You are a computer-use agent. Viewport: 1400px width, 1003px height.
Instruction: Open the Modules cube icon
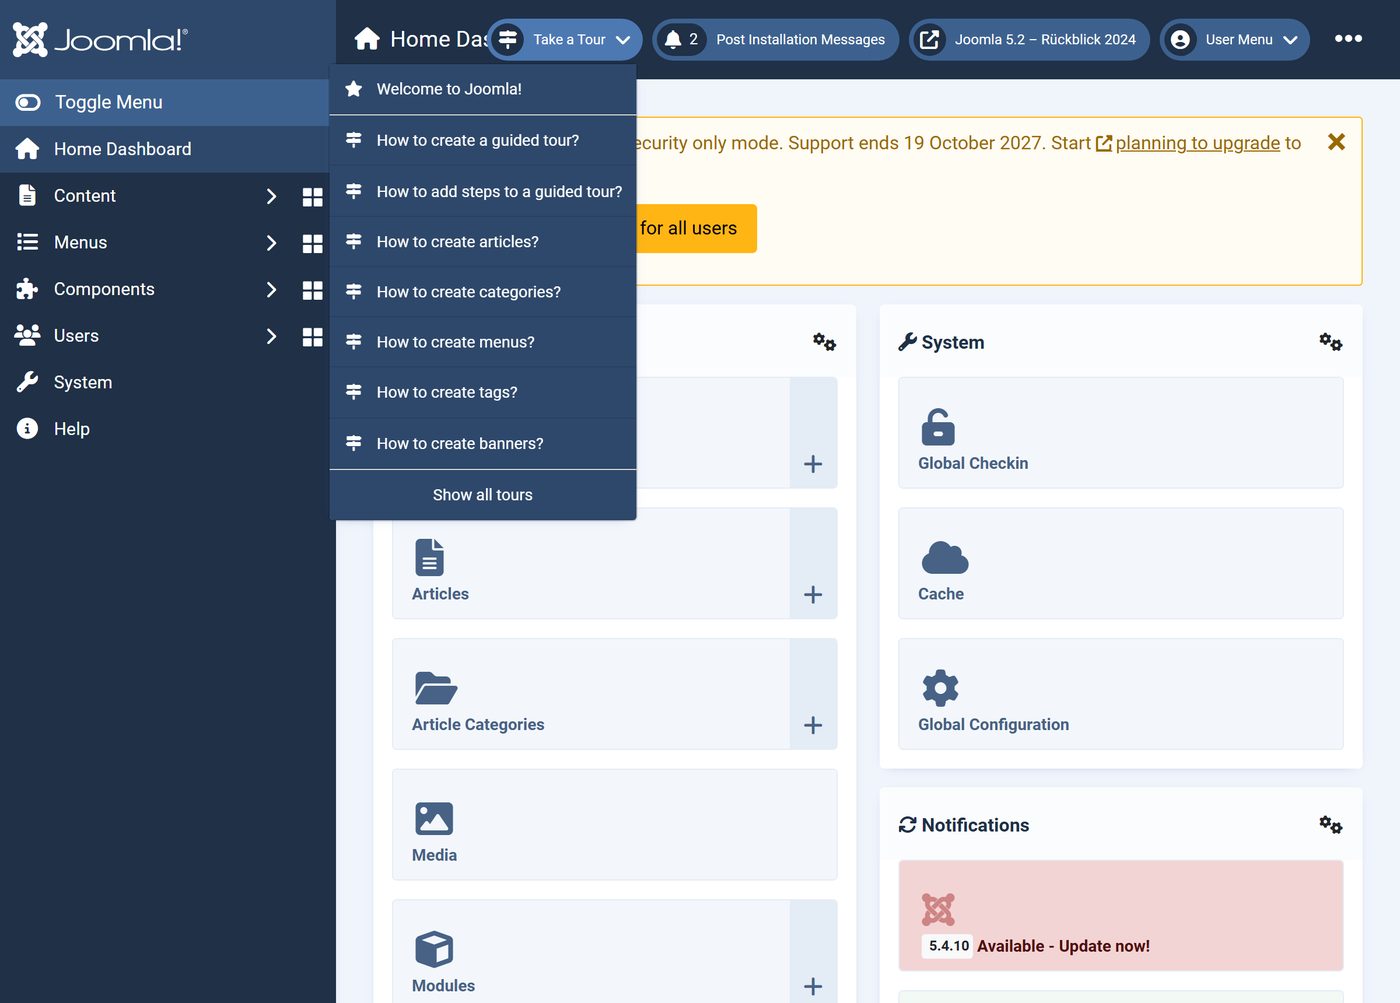[x=434, y=949]
